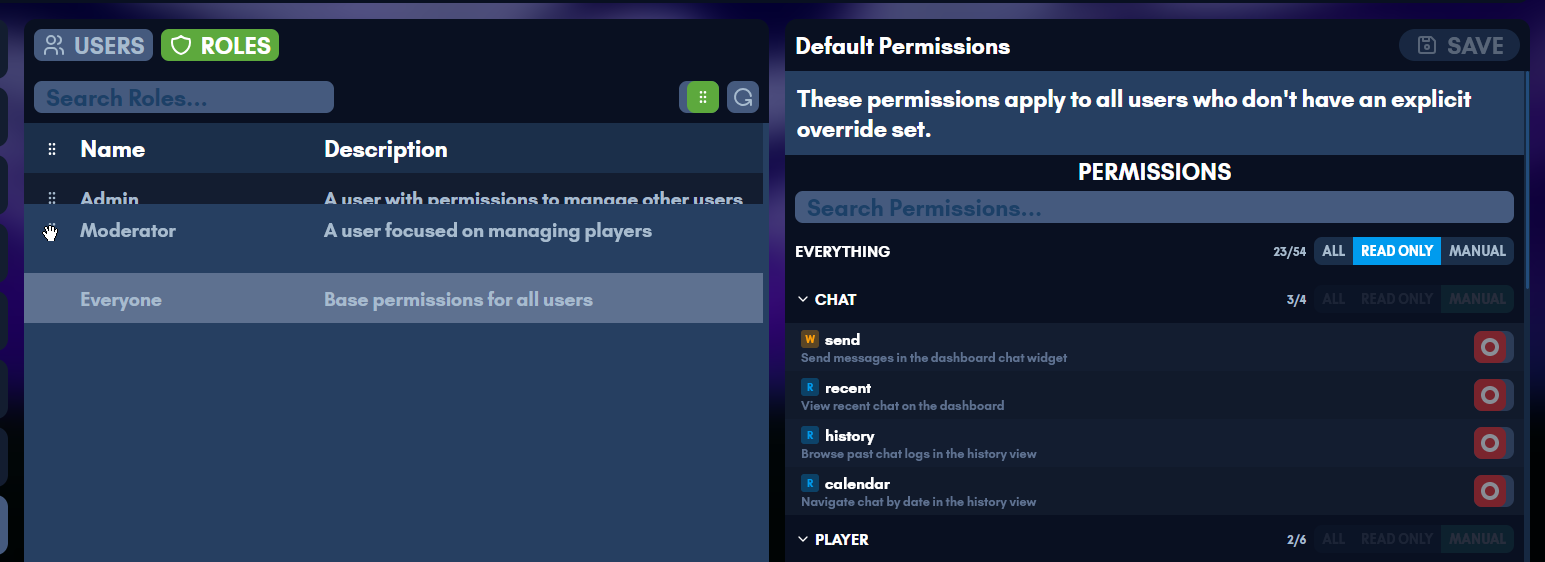The image size is (1545, 562).
Task: Click the R badge beside recent
Action: coord(810,387)
